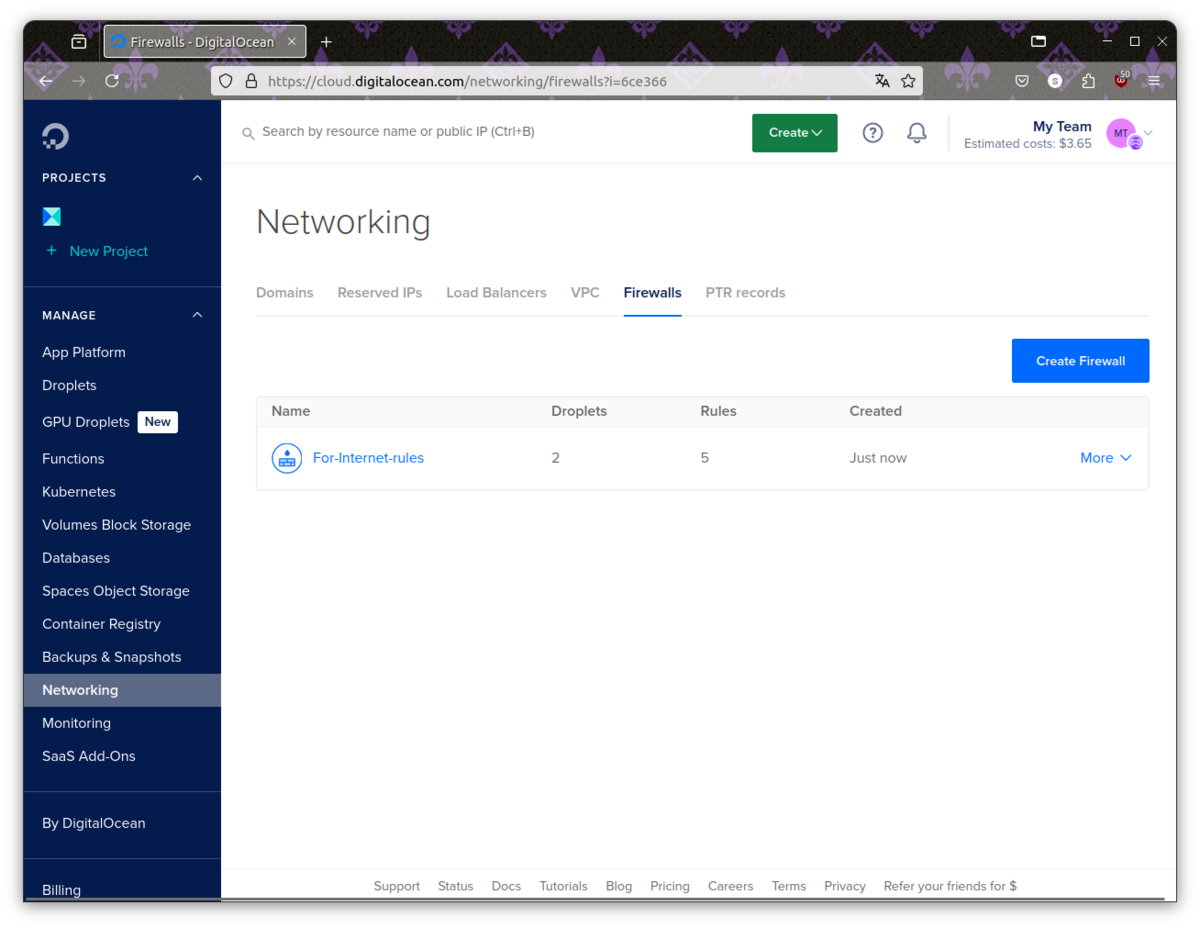Open Droplets in sidebar
This screenshot has width=1200, height=928.
(69, 385)
